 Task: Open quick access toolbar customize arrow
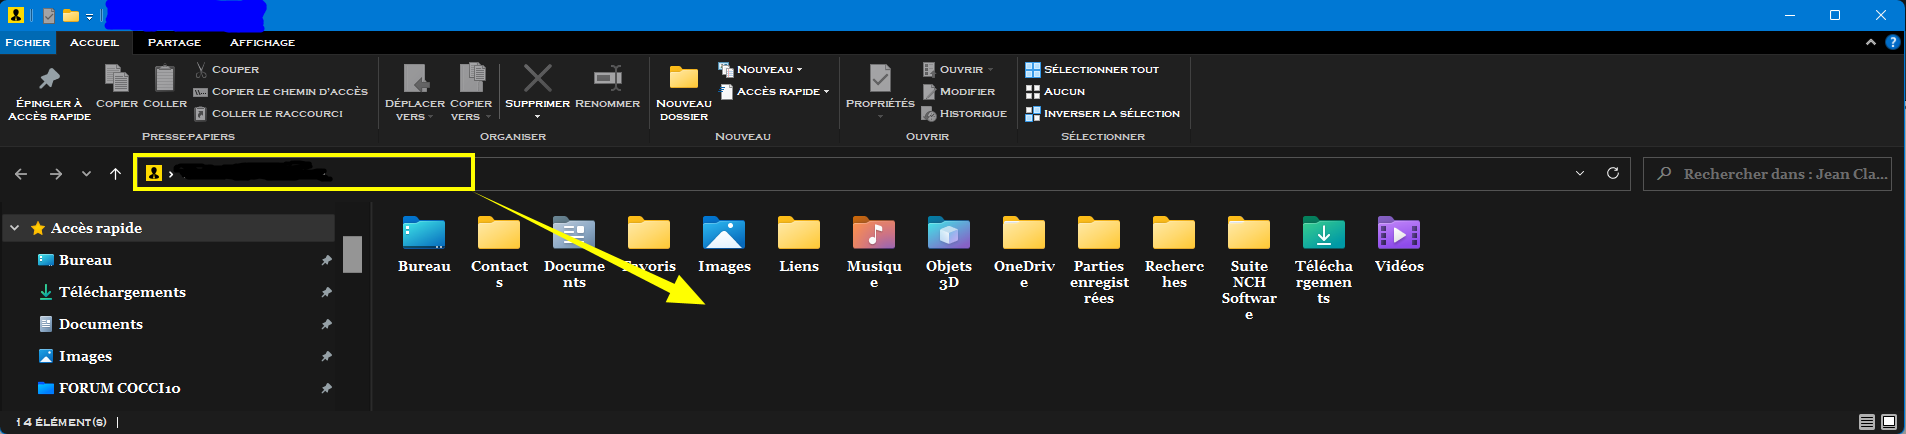(x=89, y=16)
